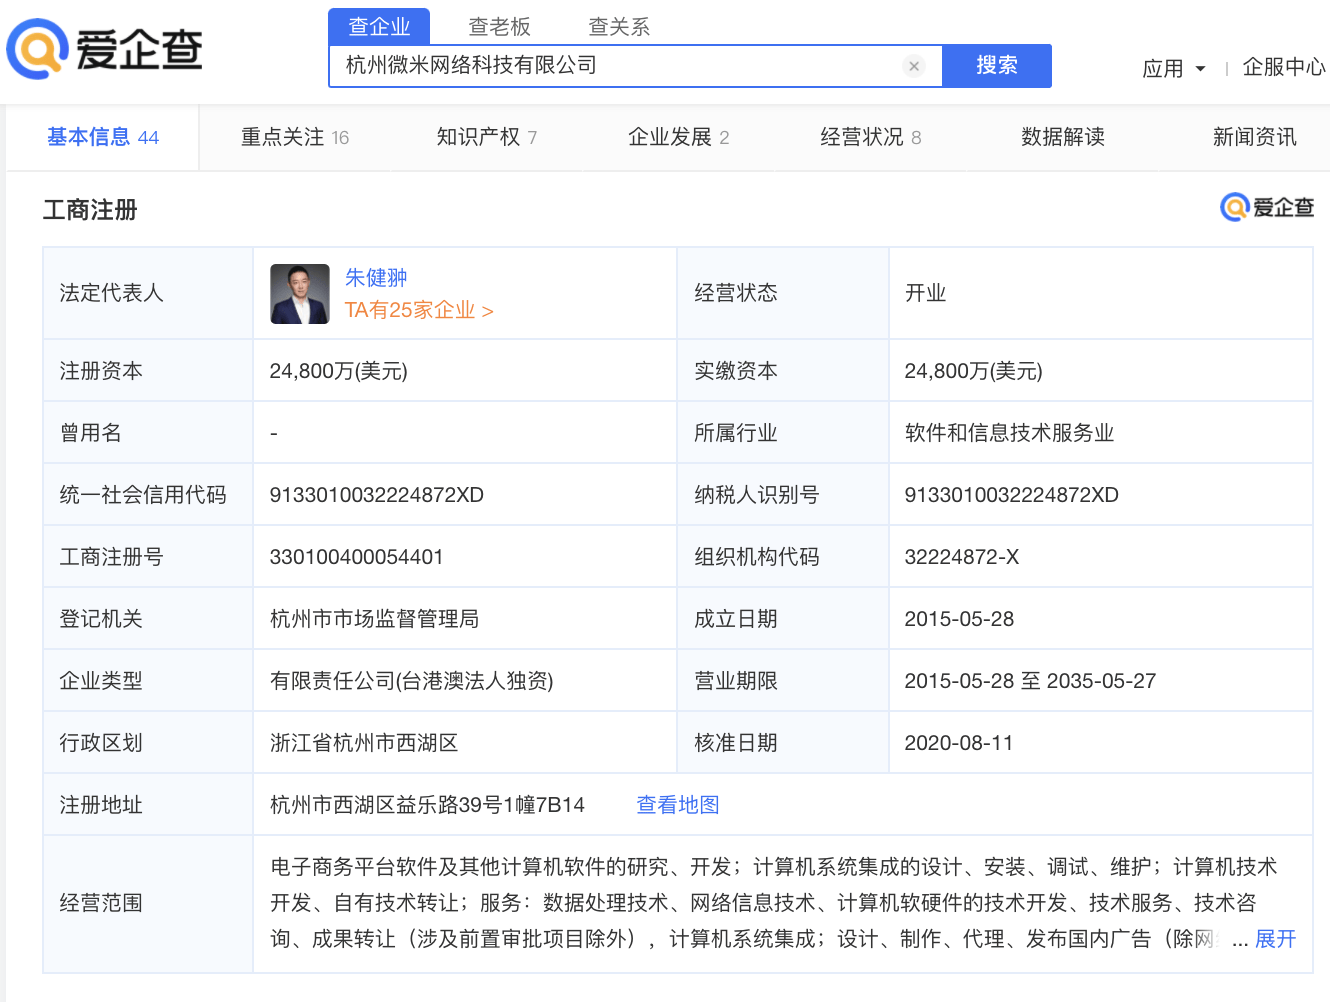Screen dimensions: 1330x1002
Task: Open the 重点关注 section tab
Action: coord(283,137)
